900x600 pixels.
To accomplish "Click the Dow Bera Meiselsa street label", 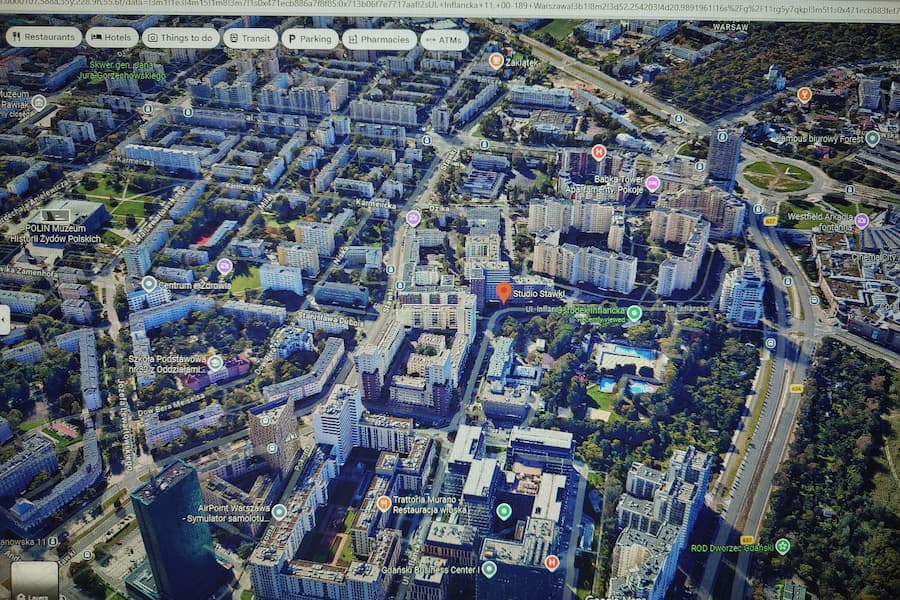I will pyautogui.click(x=171, y=405).
